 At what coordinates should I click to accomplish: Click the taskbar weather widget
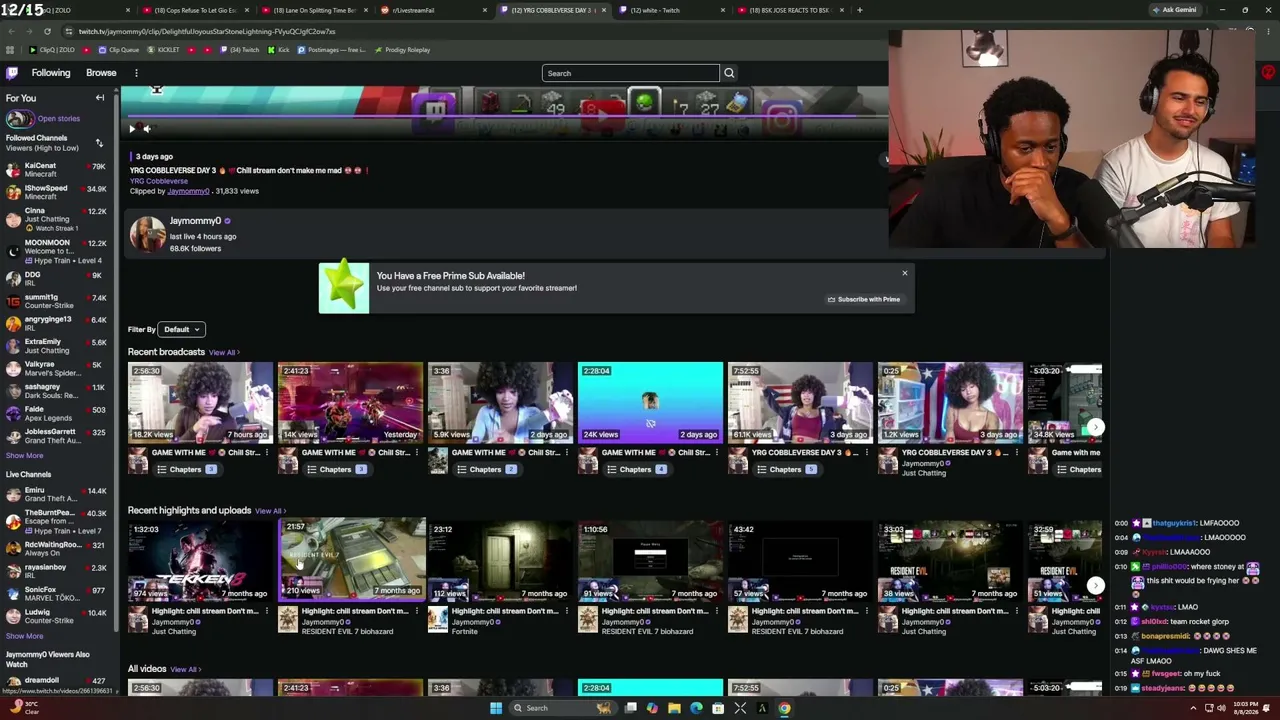point(25,708)
